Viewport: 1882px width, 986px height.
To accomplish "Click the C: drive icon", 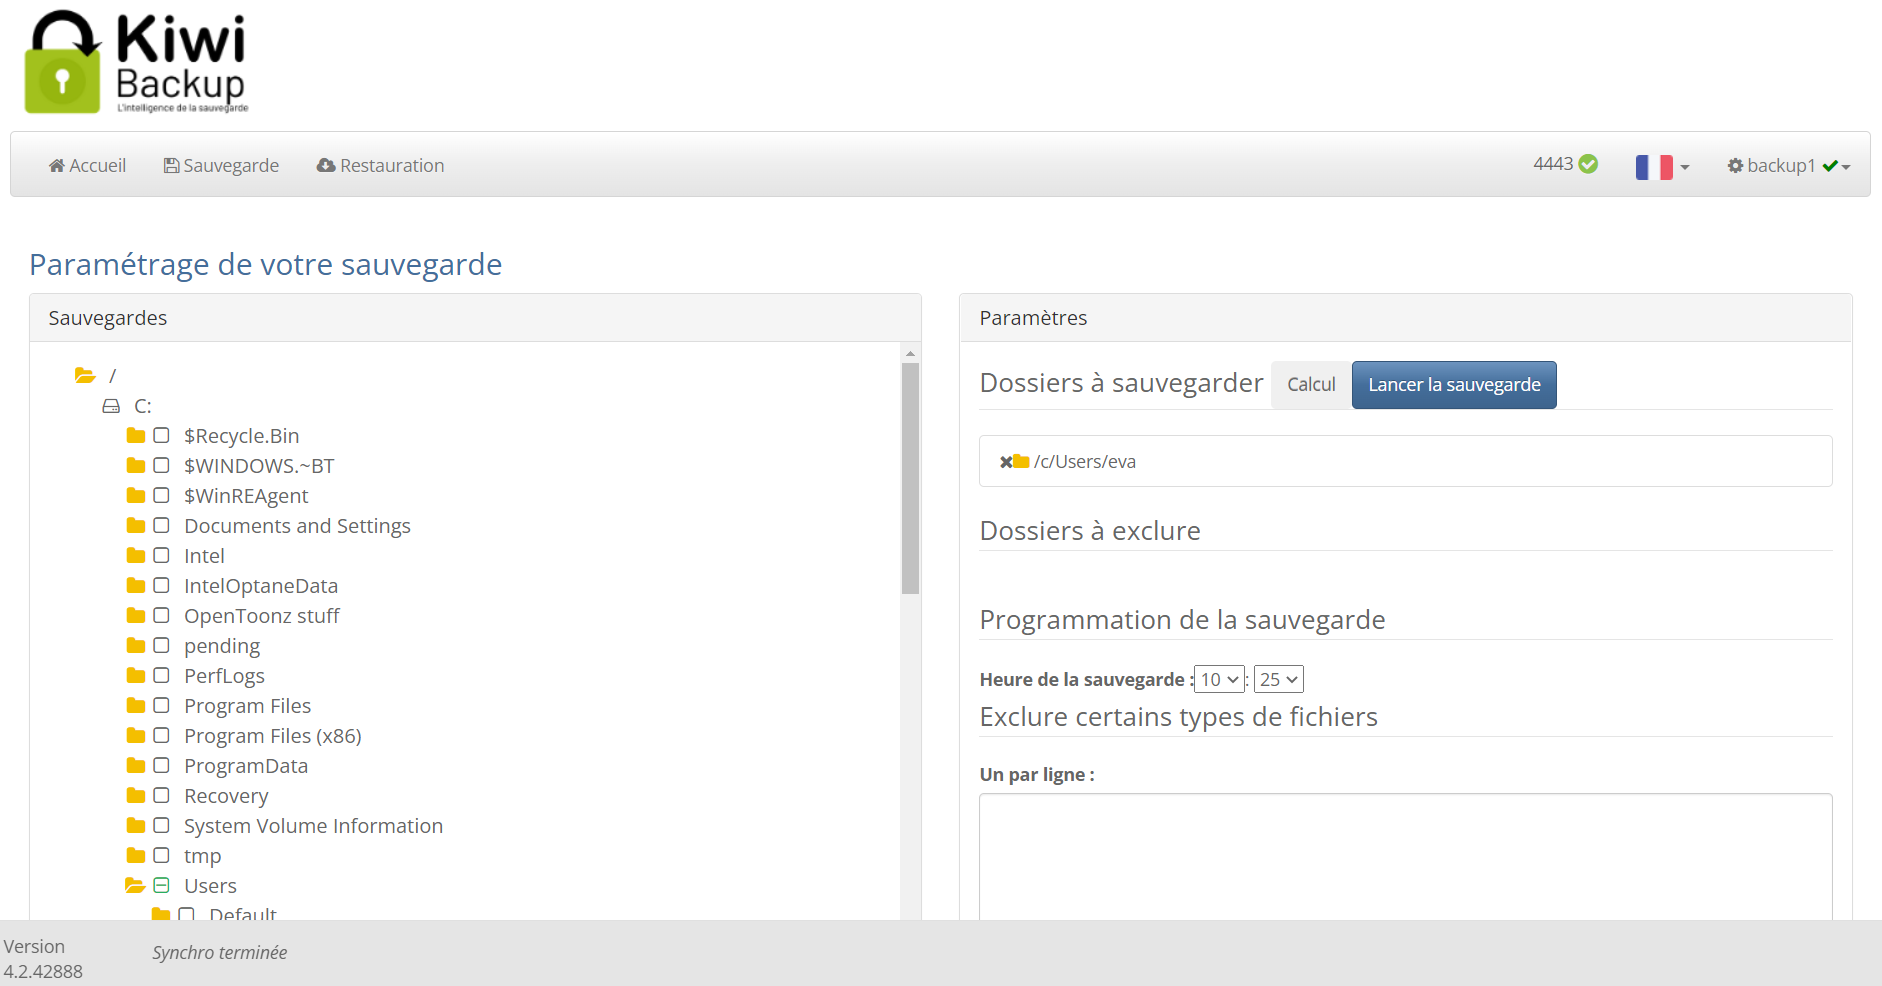I will click(111, 406).
